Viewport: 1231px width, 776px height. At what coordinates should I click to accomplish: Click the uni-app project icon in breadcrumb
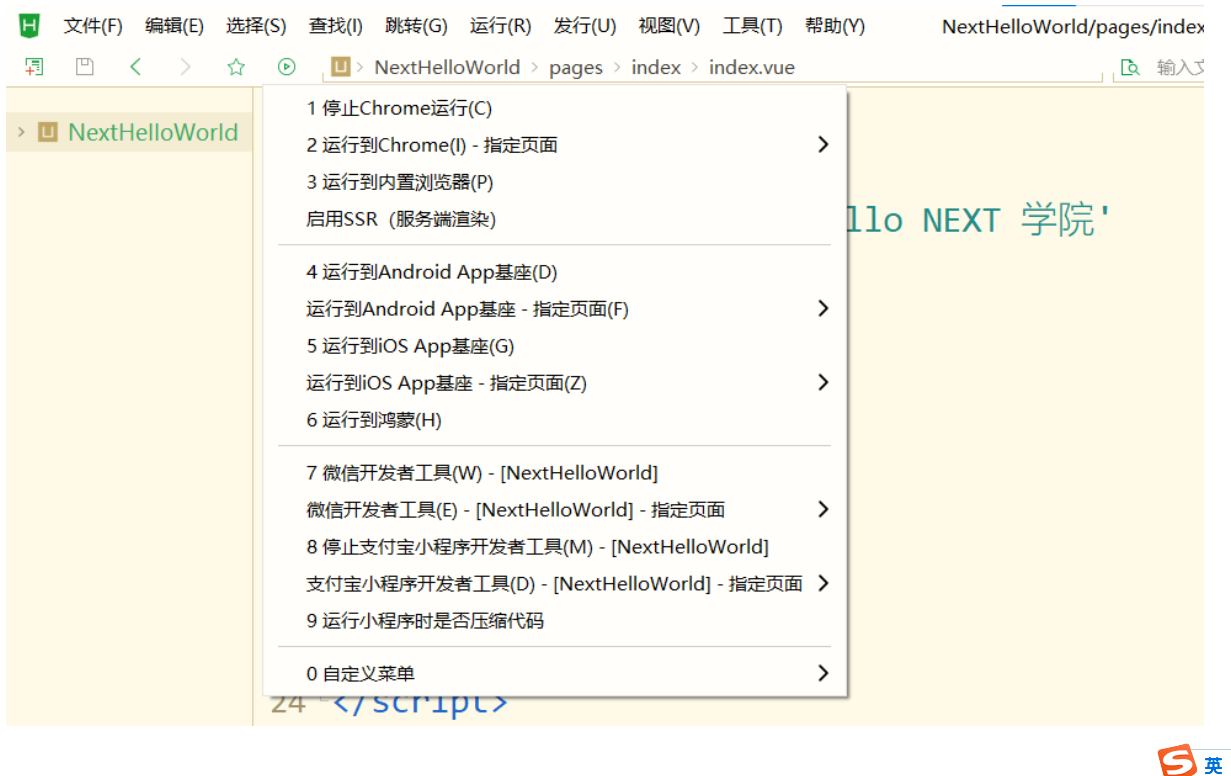pos(341,67)
